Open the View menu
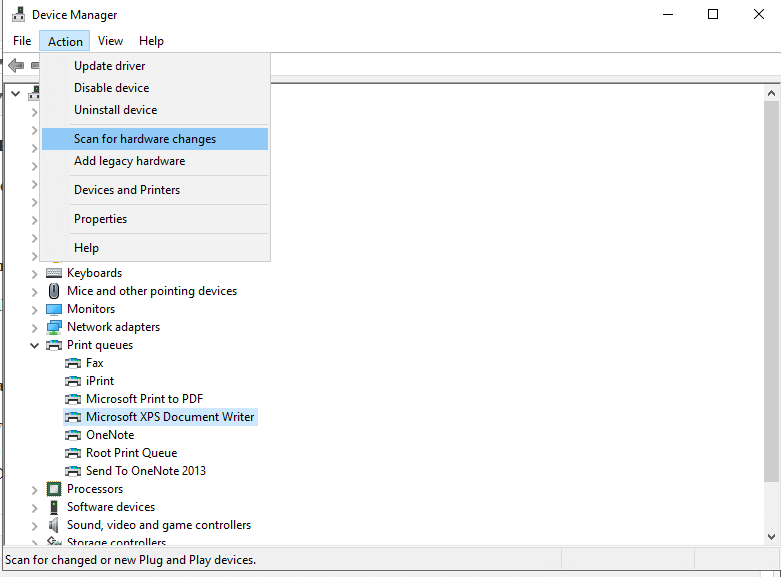This screenshot has width=781, height=577. [x=110, y=41]
